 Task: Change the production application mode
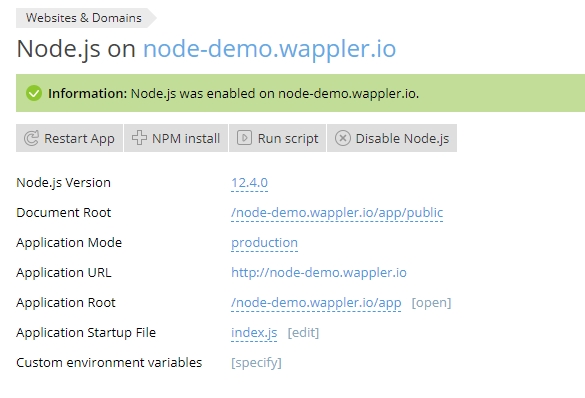click(264, 243)
